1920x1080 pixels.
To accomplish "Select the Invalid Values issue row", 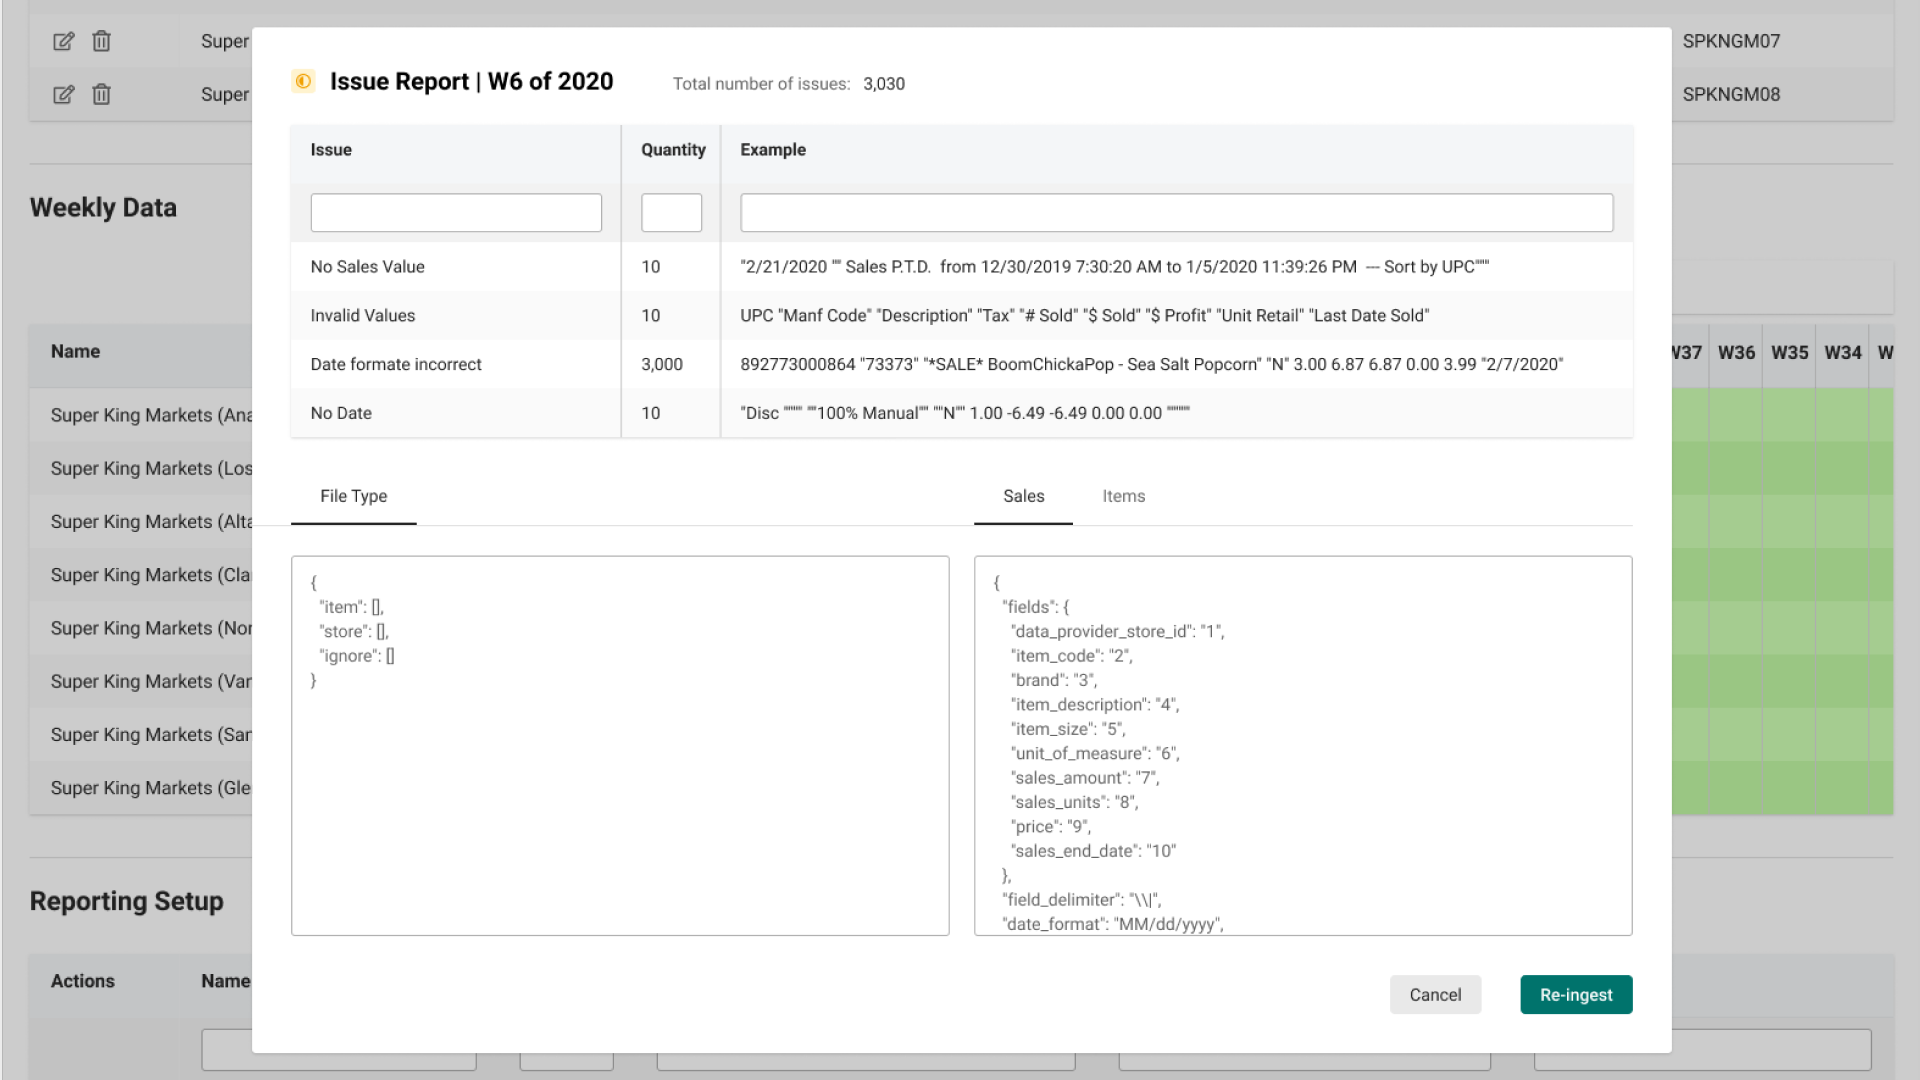I will pyautogui.click(x=962, y=316).
